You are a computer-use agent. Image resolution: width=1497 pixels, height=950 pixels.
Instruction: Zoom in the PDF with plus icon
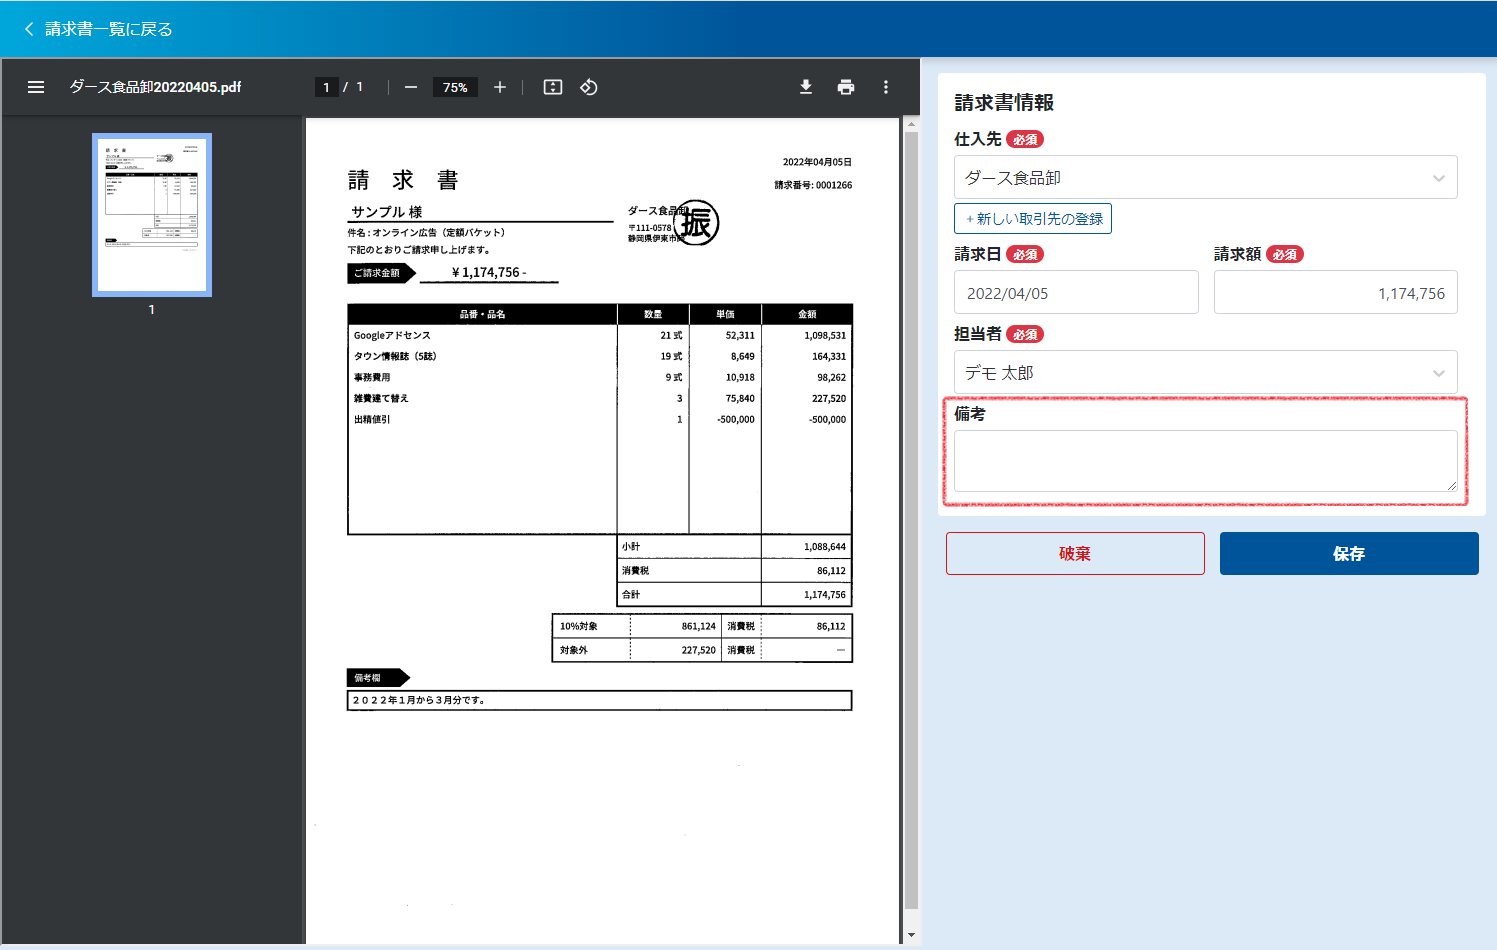click(500, 87)
